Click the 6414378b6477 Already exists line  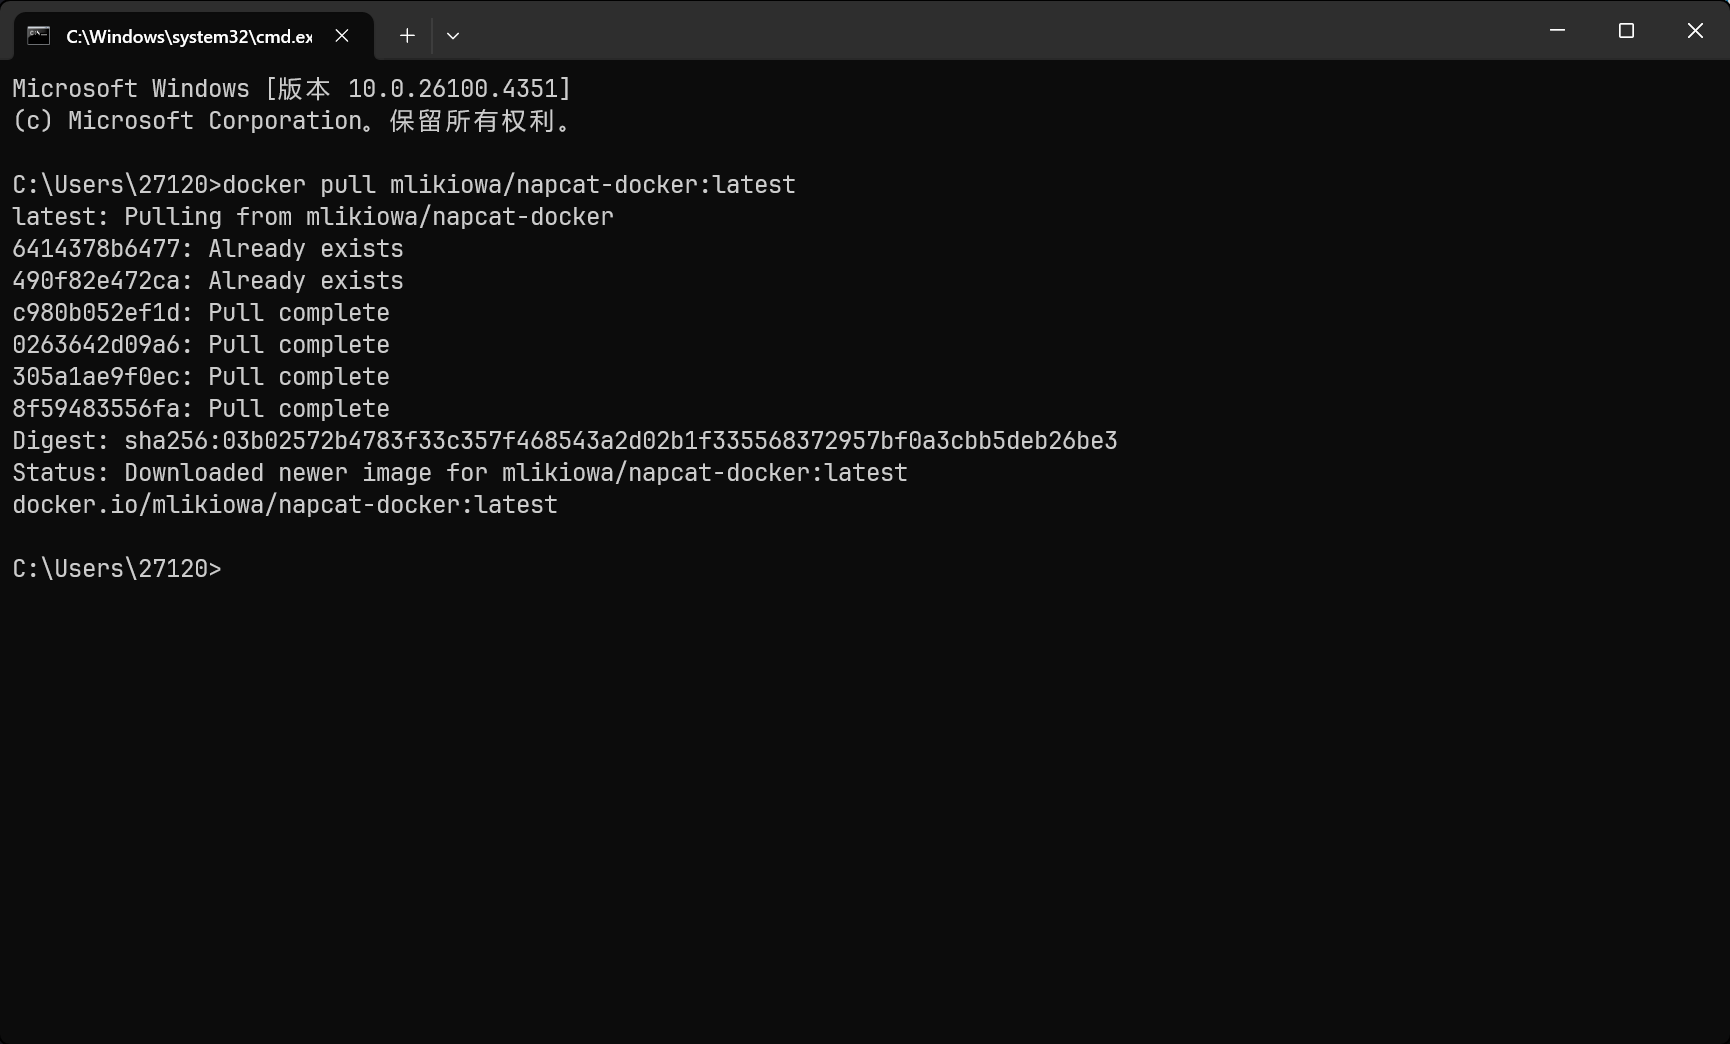click(208, 249)
